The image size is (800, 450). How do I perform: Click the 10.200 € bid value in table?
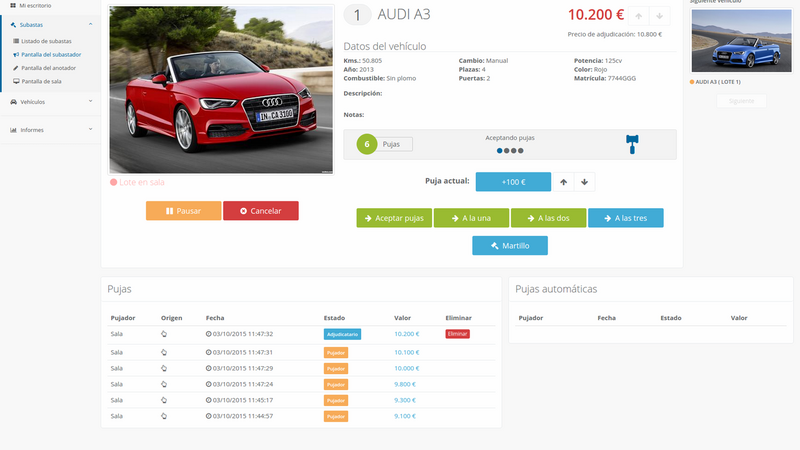pos(407,334)
